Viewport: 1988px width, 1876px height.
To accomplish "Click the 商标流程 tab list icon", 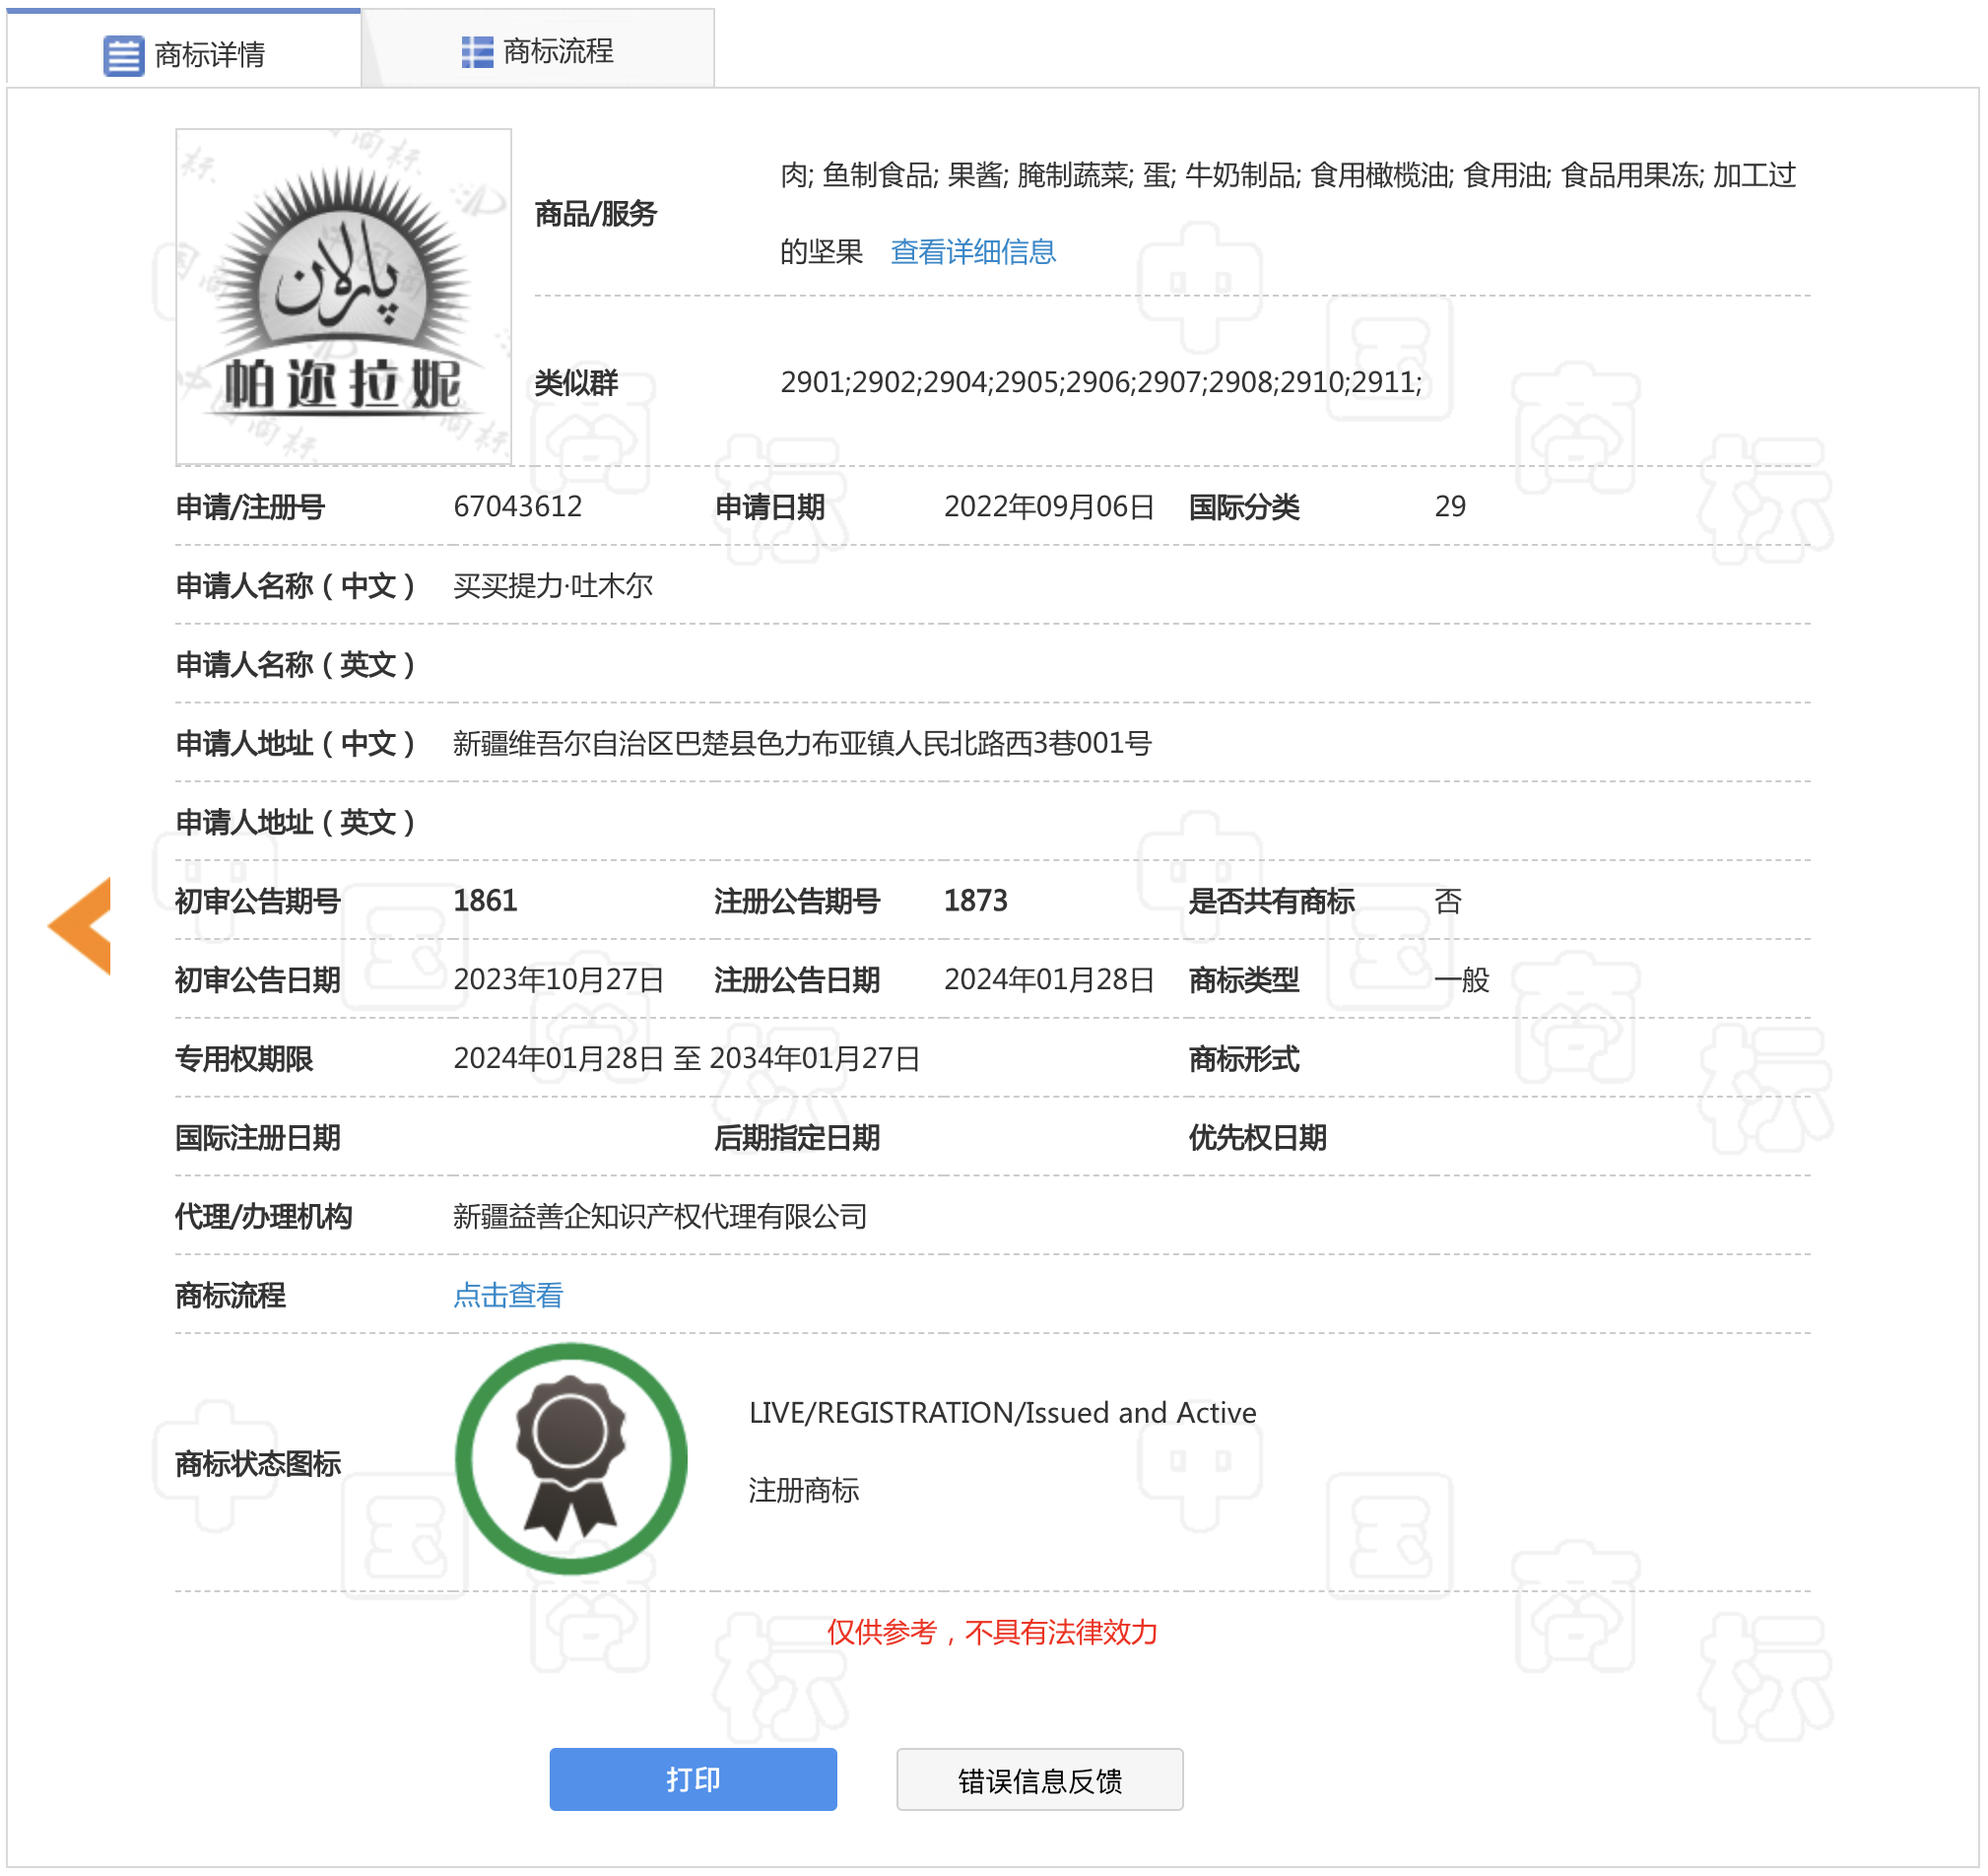I will (x=477, y=51).
